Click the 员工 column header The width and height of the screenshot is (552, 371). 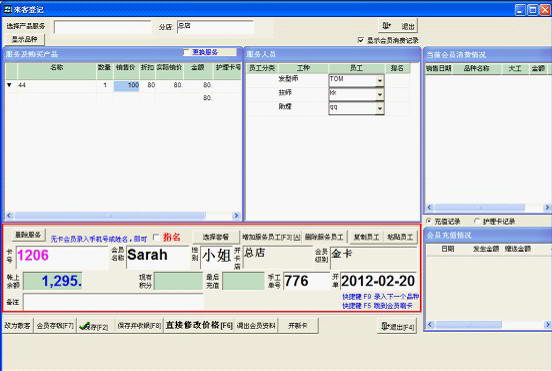356,68
